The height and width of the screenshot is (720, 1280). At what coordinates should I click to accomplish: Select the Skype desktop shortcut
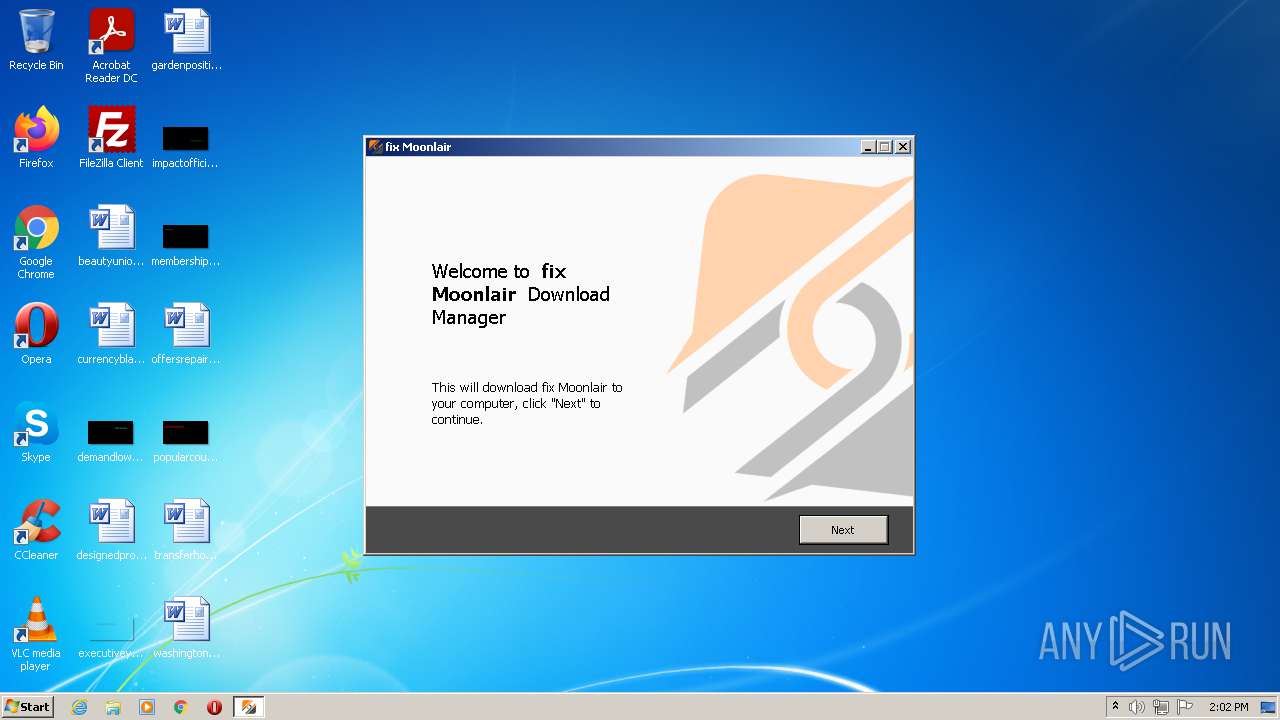[36, 432]
